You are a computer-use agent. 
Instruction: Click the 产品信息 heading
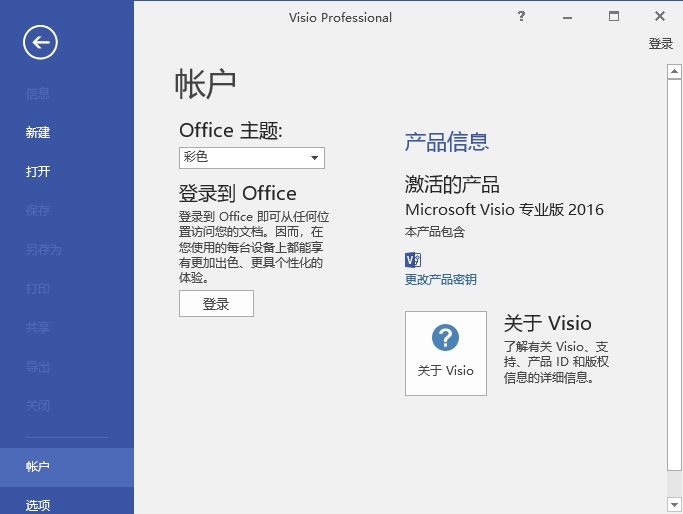pyautogui.click(x=446, y=142)
